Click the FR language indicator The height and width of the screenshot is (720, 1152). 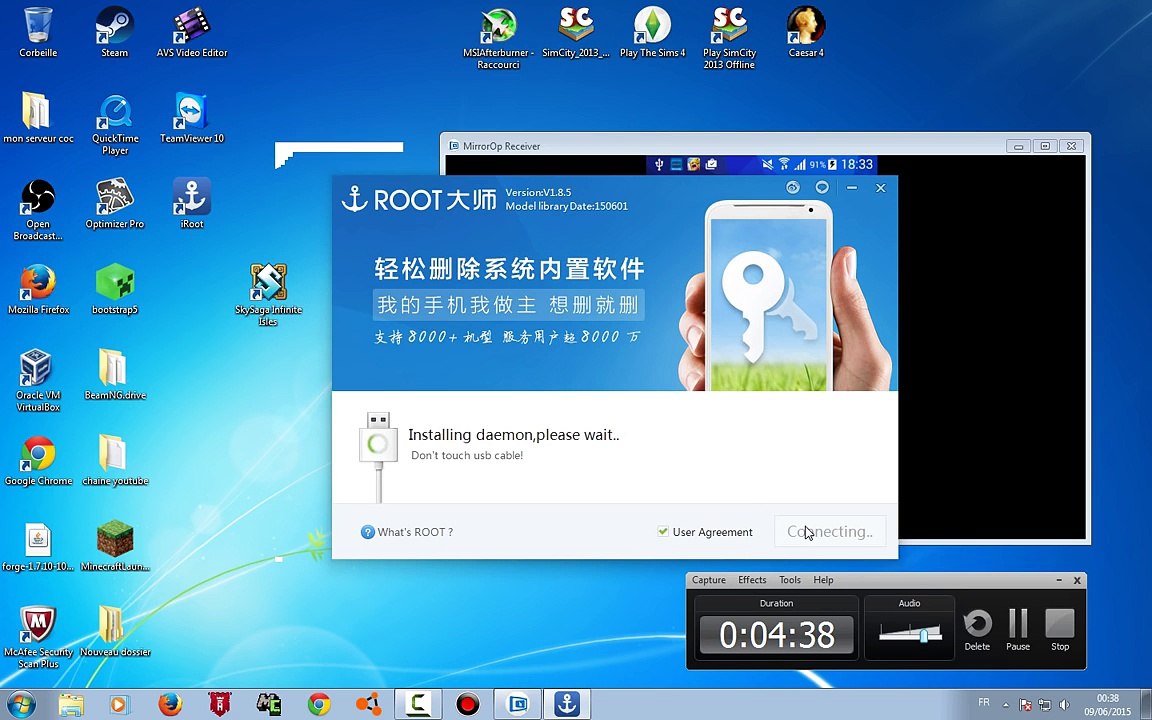pos(984,702)
